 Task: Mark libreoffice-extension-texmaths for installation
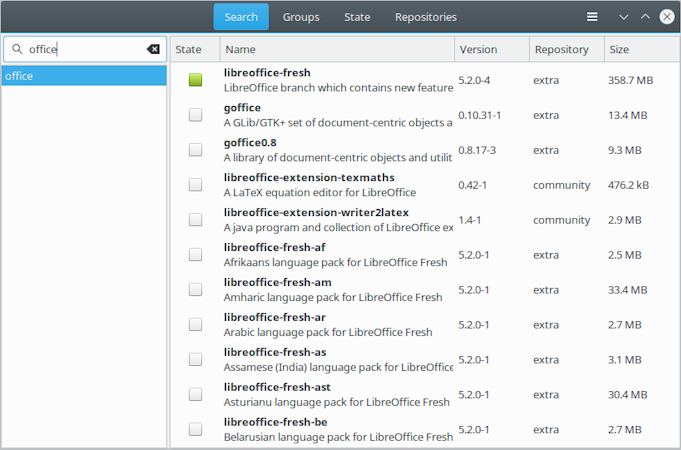195,185
